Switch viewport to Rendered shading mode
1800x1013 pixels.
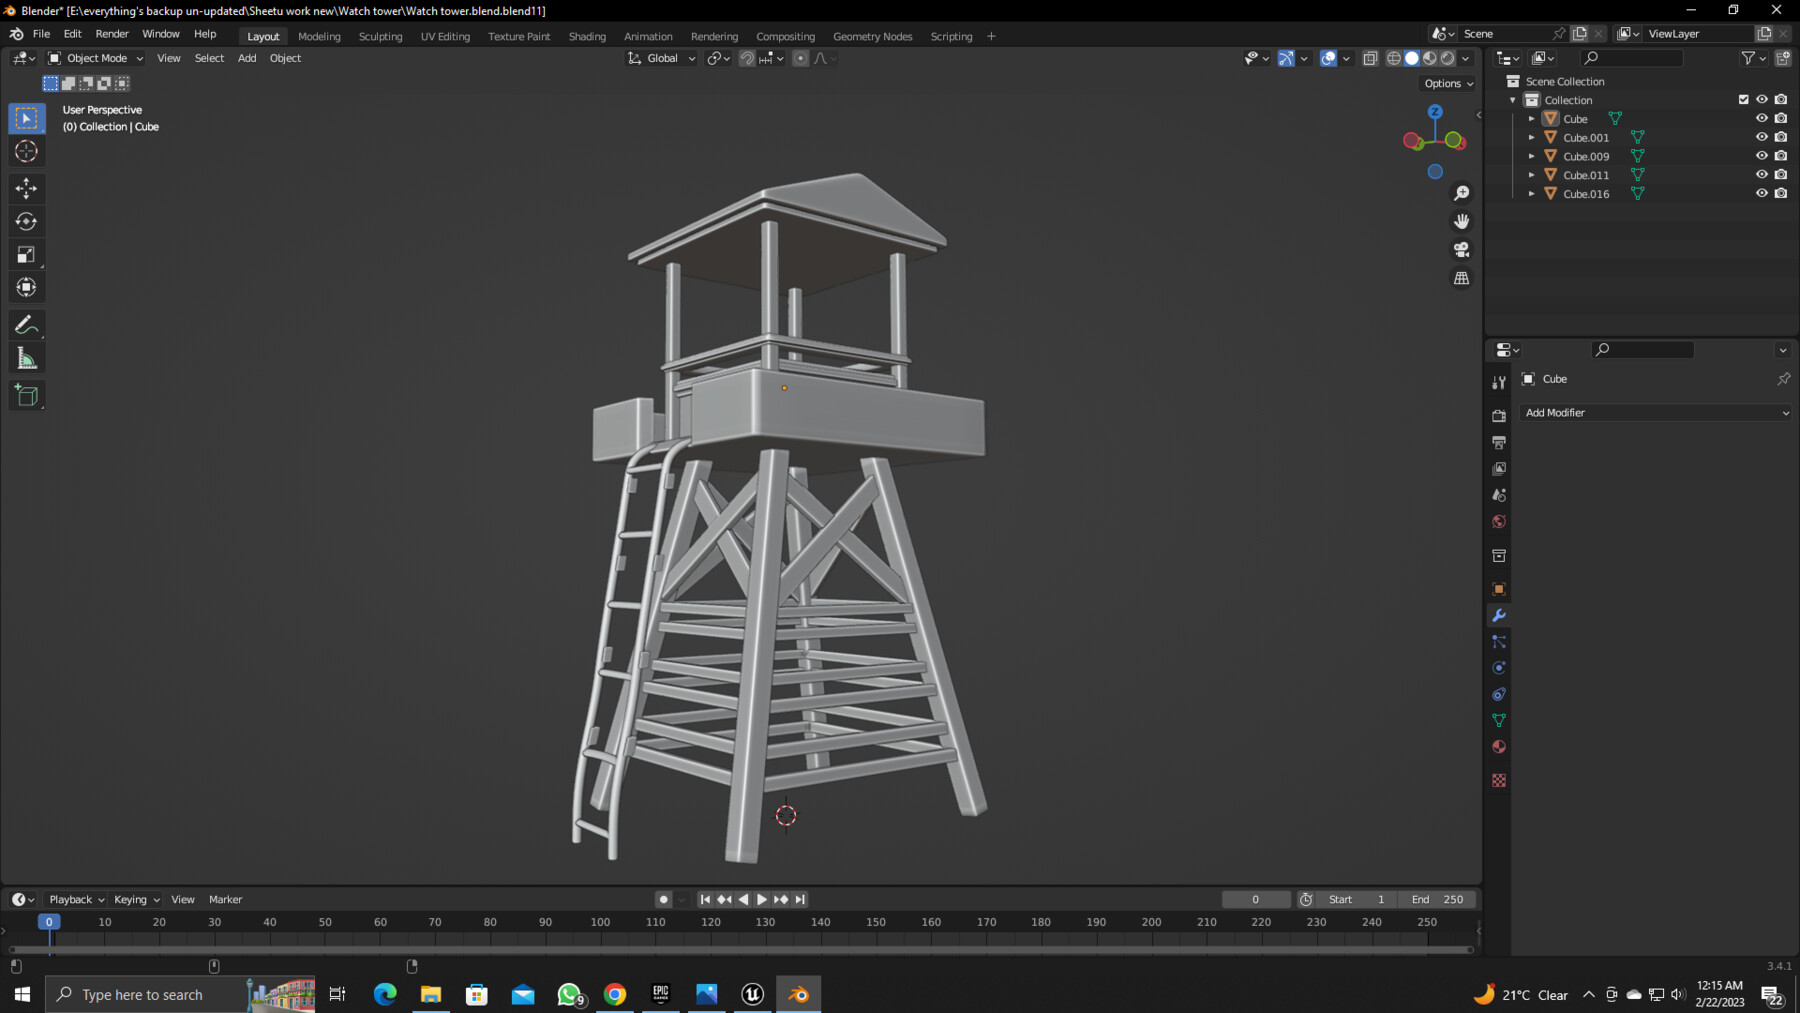[1445, 57]
